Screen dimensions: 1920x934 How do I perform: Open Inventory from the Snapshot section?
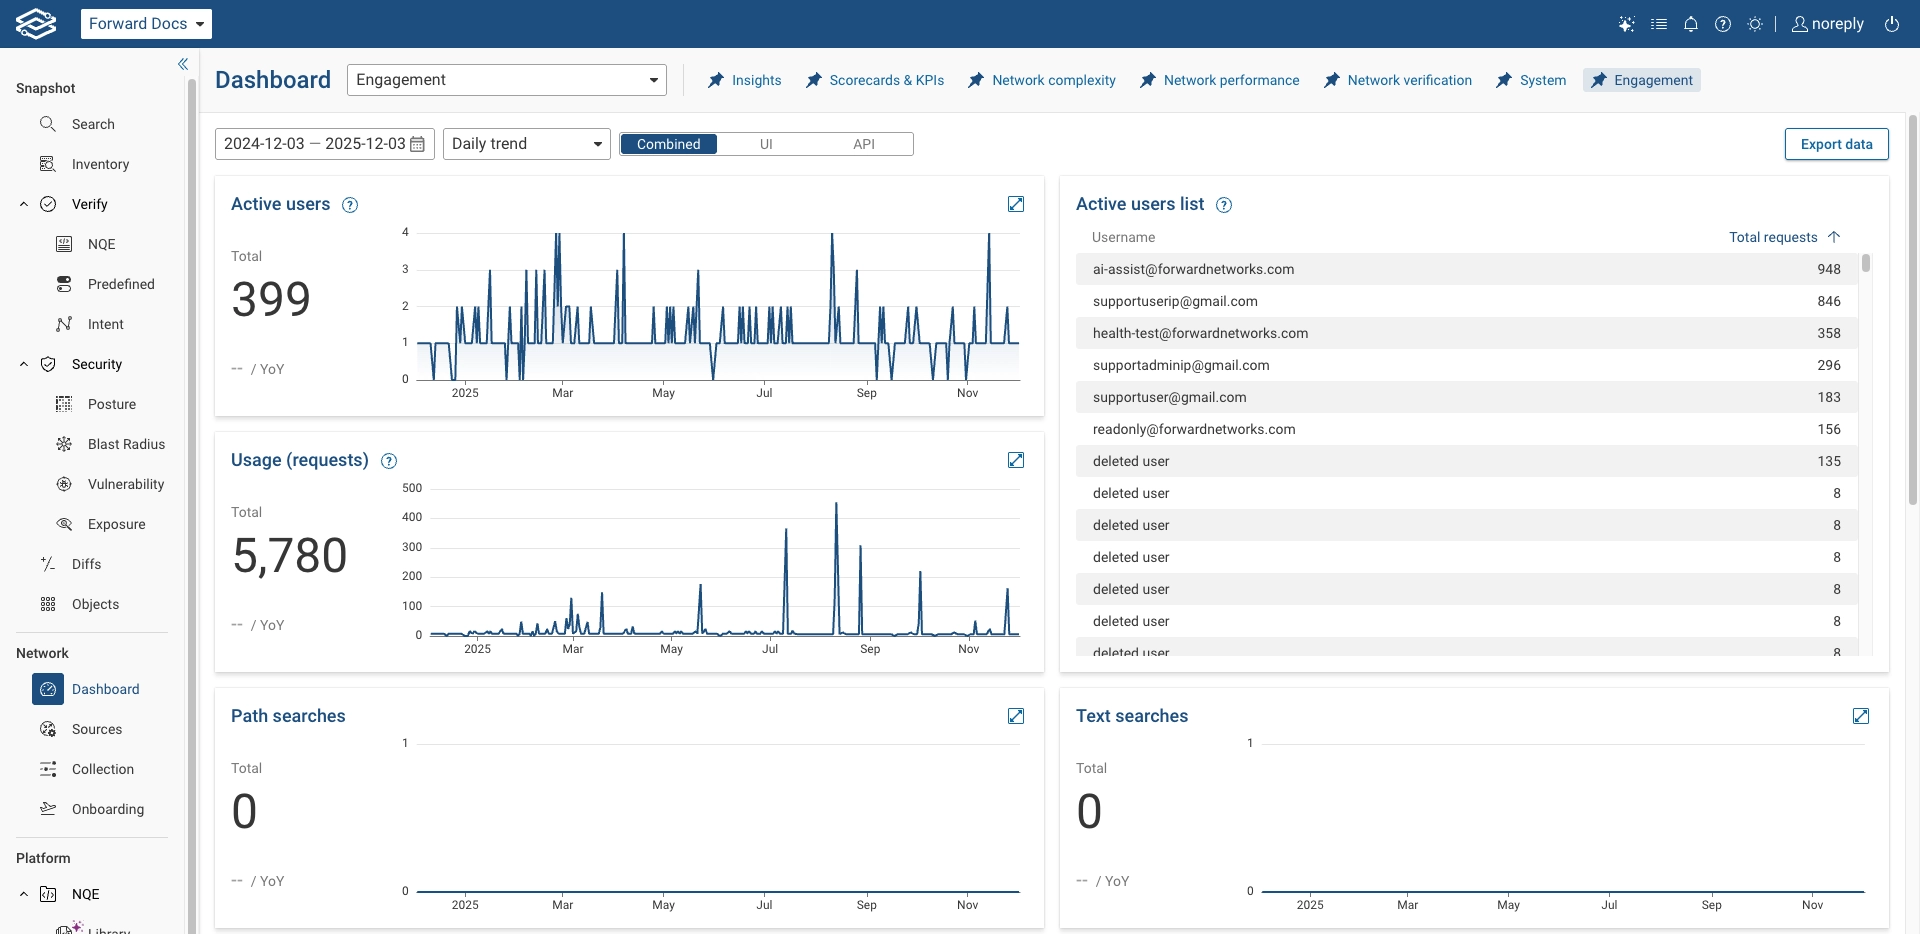[100, 164]
